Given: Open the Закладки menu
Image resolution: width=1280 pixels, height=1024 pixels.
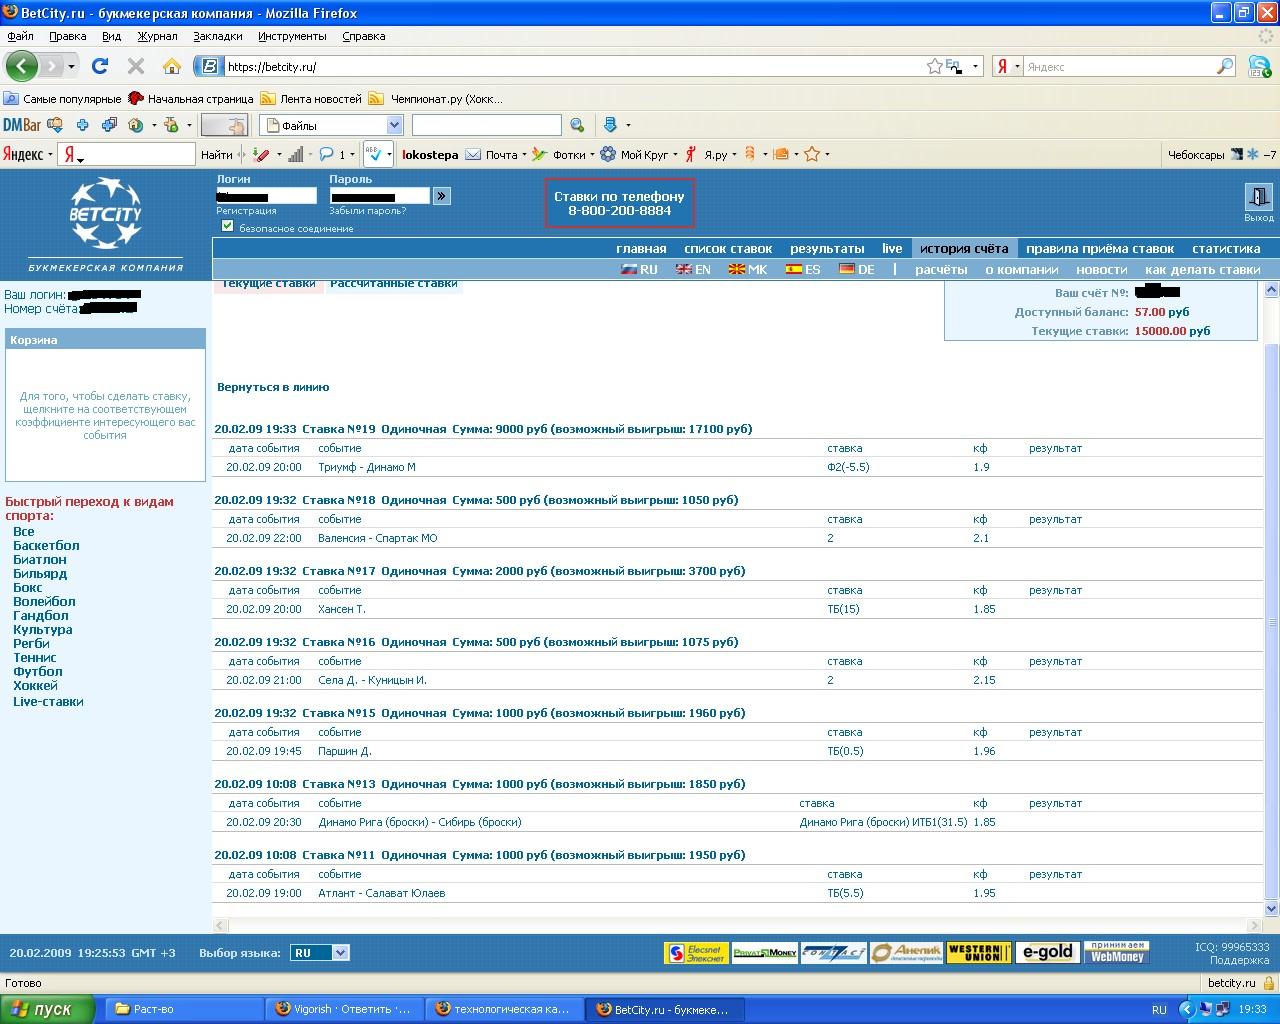Looking at the screenshot, I should coord(217,36).
